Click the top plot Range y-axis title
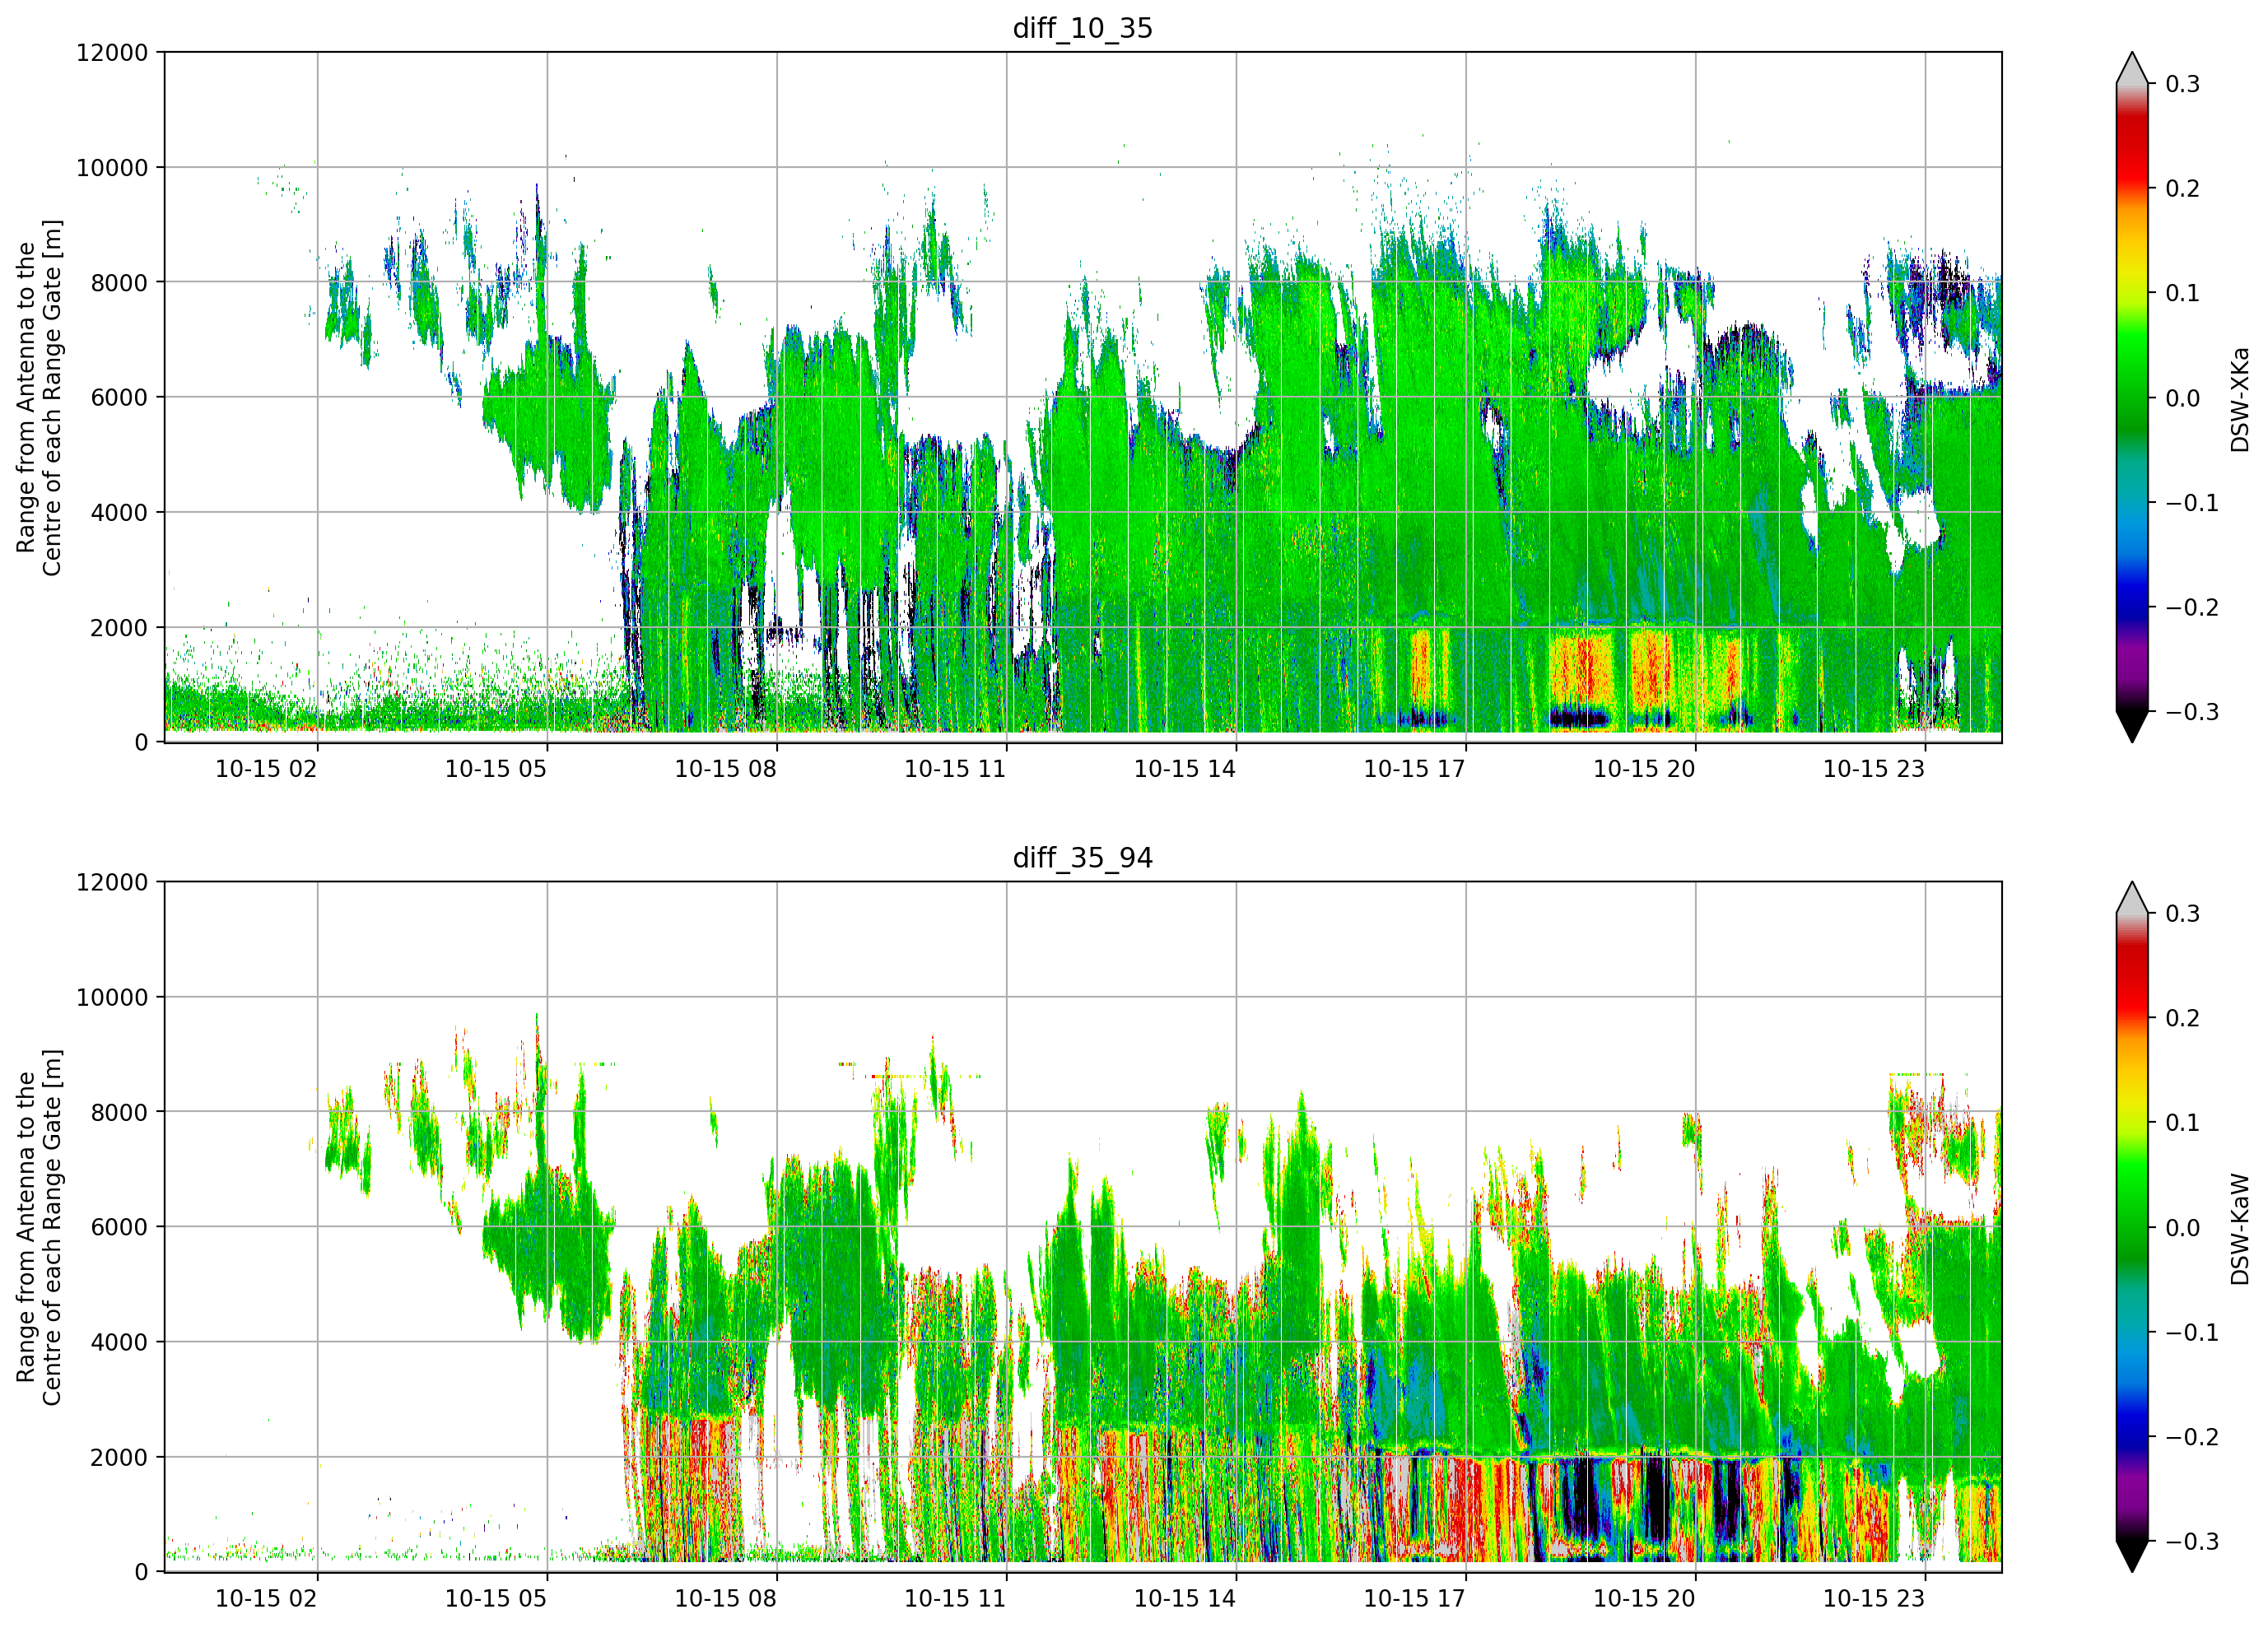2268x1628 pixels. tap(39, 398)
